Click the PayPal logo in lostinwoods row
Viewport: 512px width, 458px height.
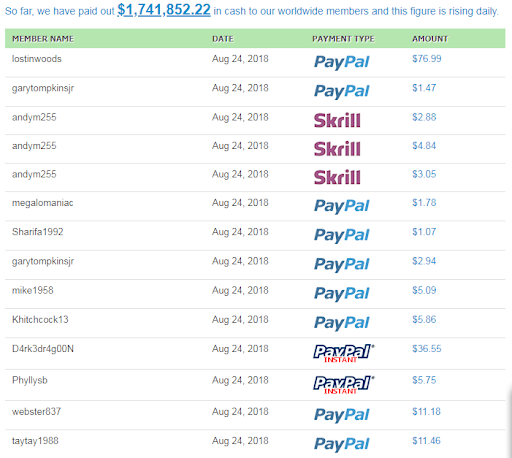(x=342, y=62)
